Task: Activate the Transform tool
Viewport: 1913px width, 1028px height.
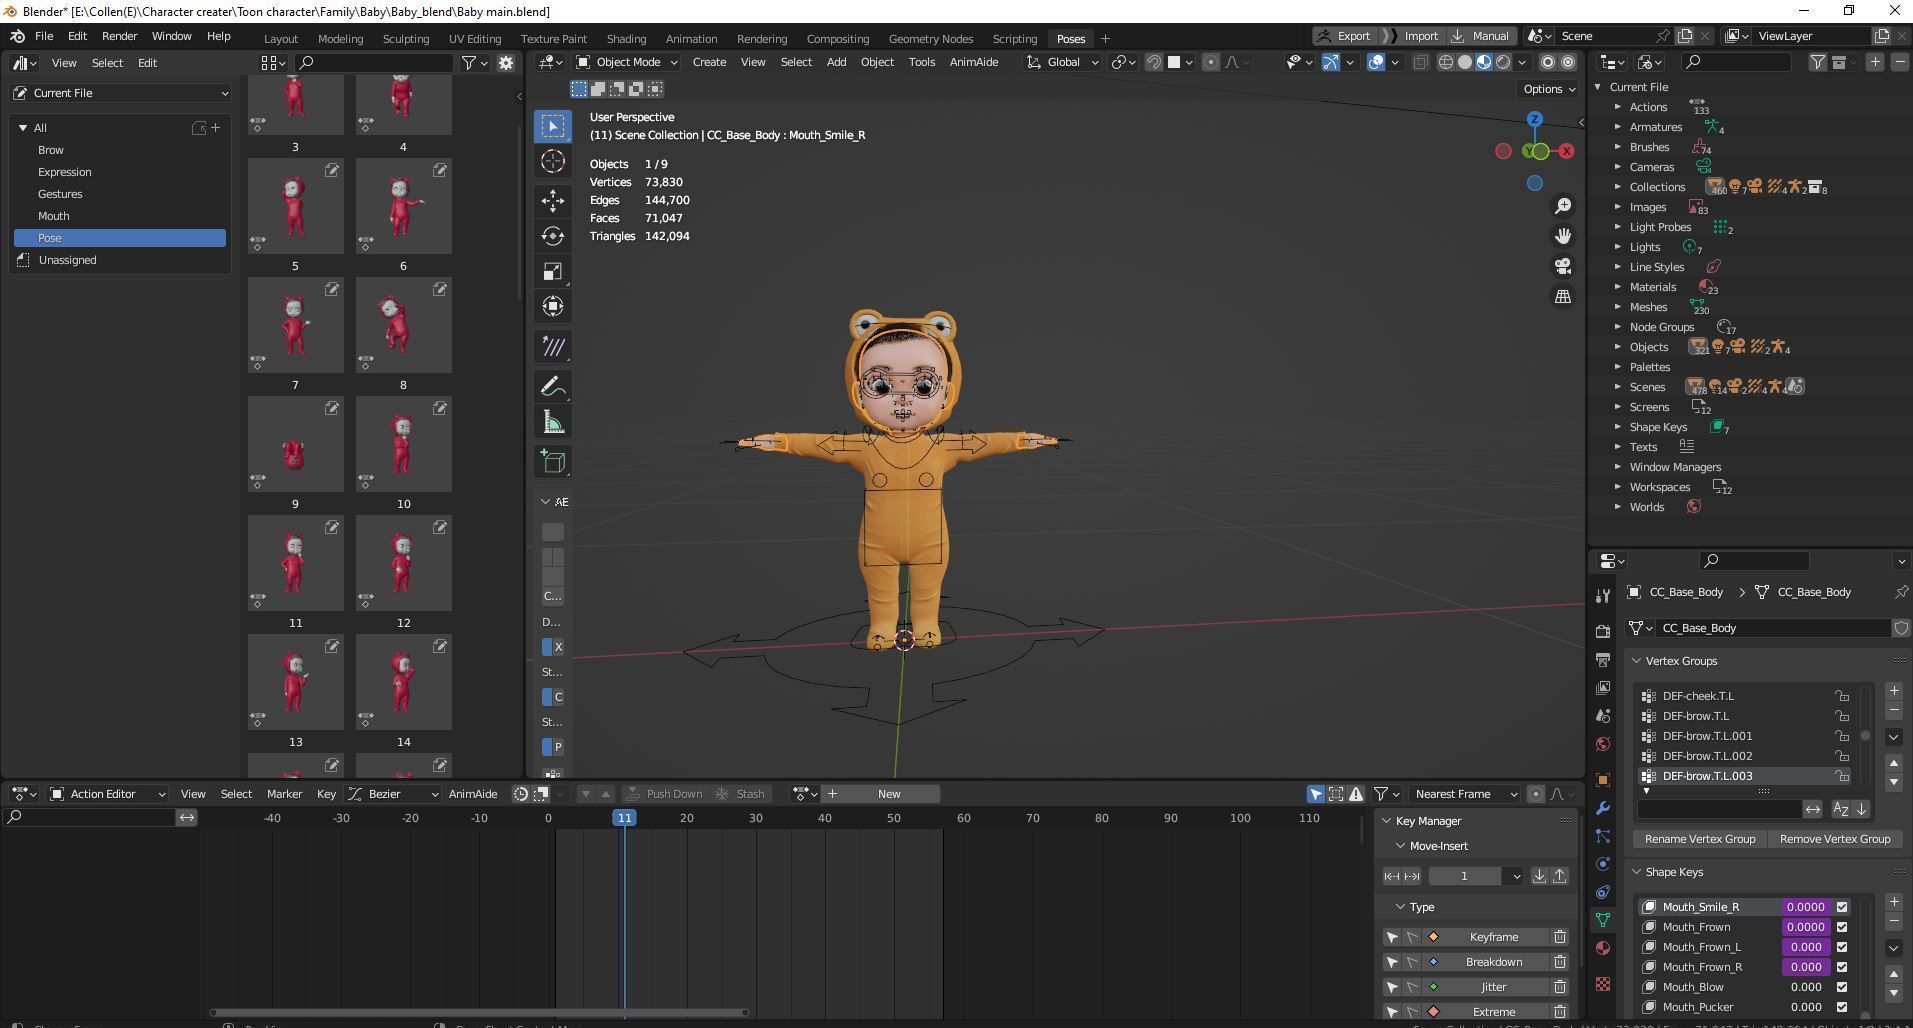Action: point(553,306)
